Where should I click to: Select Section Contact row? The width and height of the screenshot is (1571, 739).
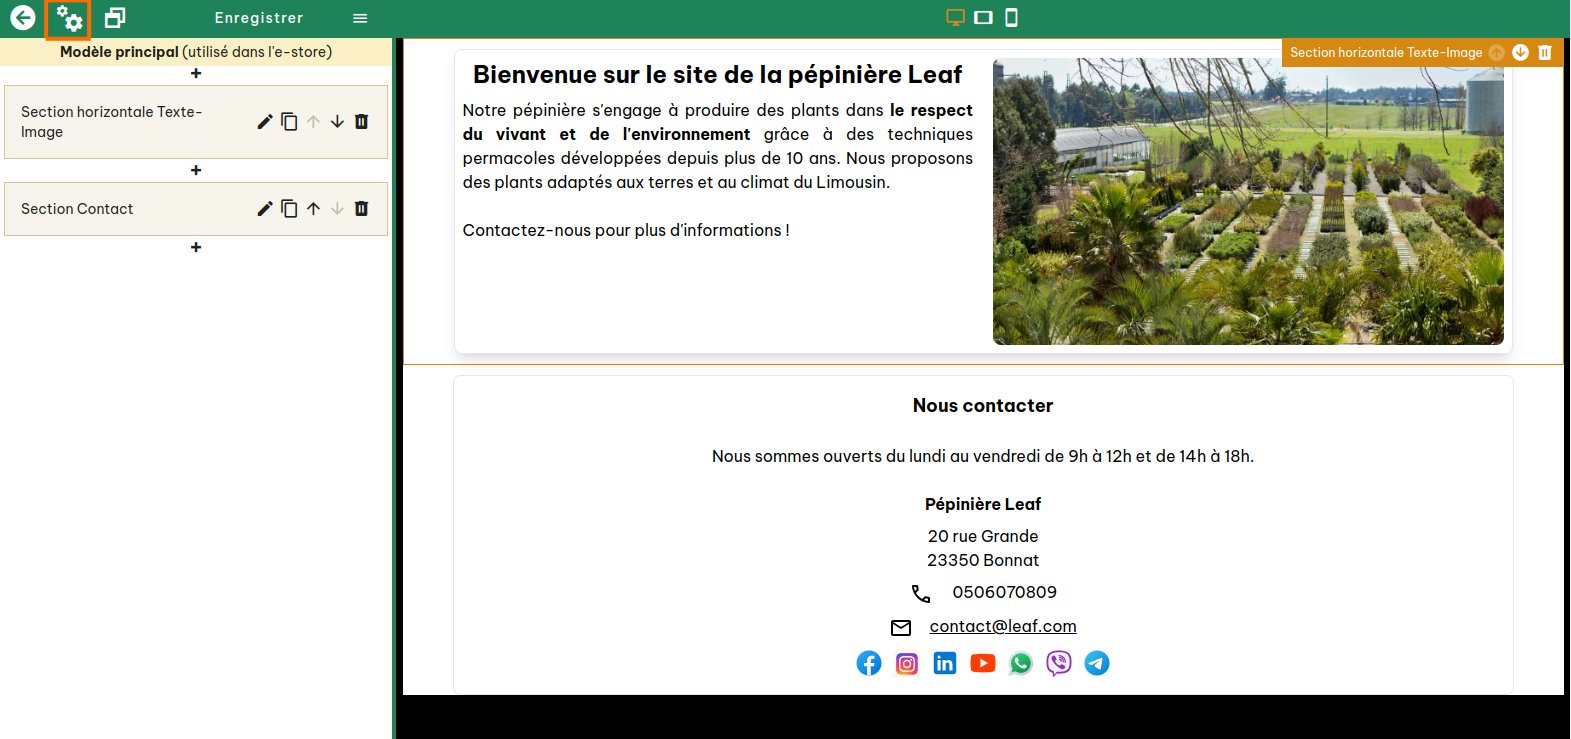pos(196,209)
